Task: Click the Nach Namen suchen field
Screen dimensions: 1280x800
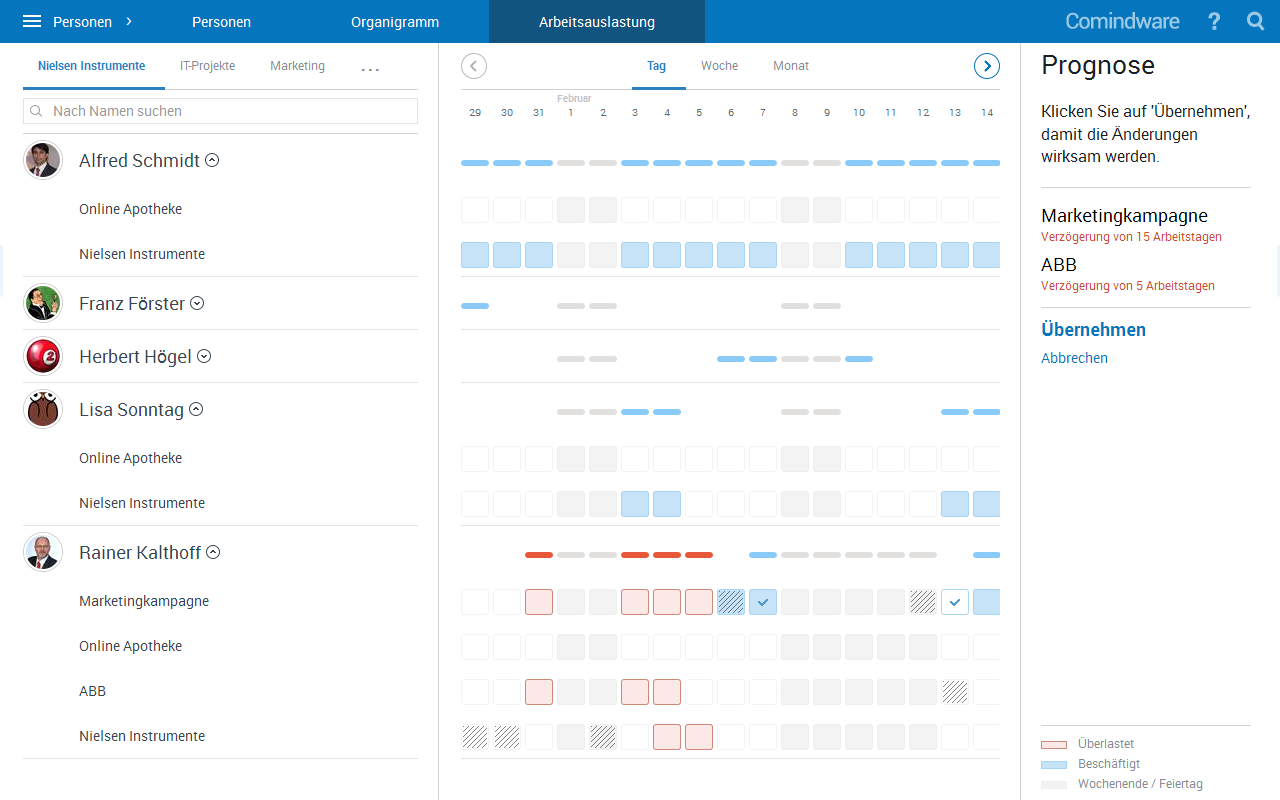Action: point(220,111)
